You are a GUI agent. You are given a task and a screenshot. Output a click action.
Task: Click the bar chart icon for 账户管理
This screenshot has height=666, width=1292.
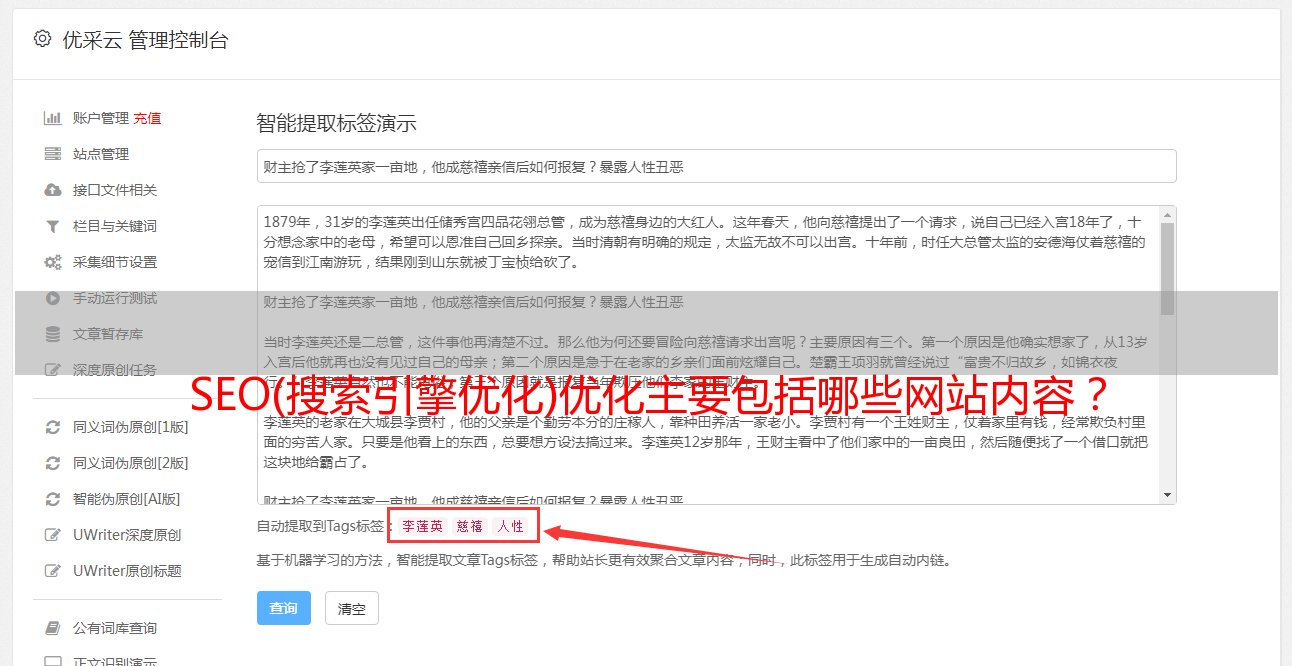52,118
